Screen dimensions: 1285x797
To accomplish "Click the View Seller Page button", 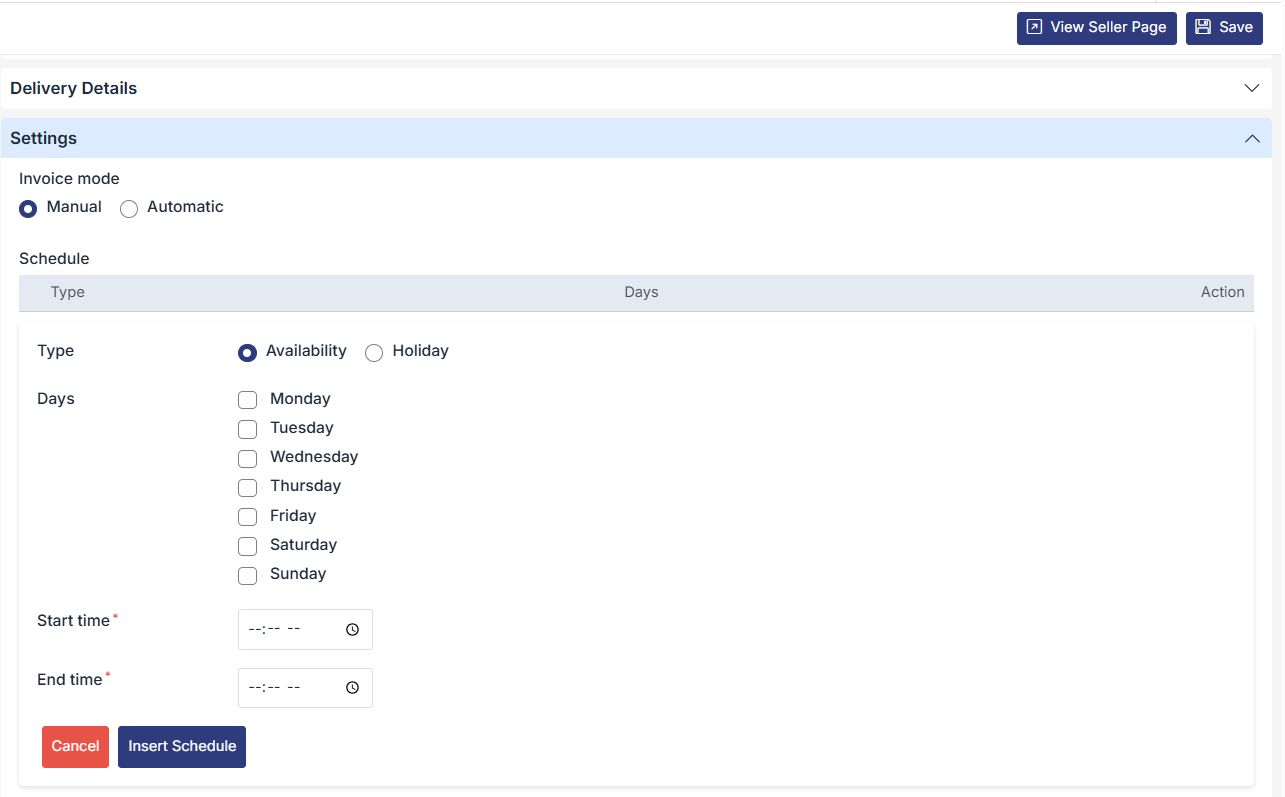I will pyautogui.click(x=1096, y=28).
